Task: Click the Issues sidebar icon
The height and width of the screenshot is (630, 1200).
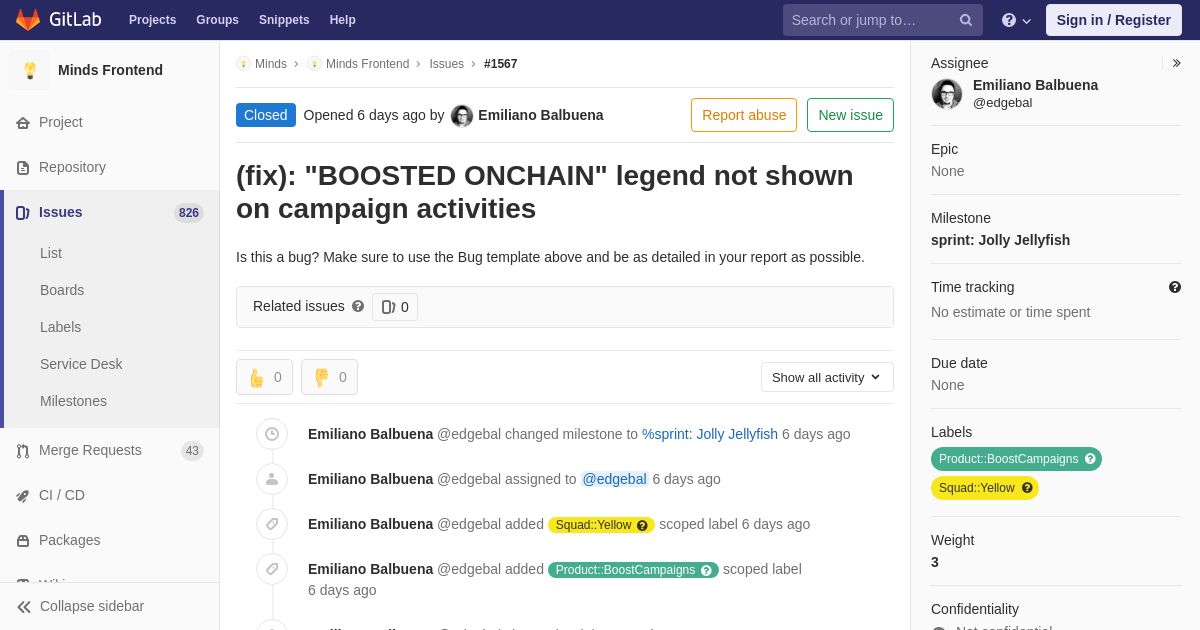Action: click(22, 212)
